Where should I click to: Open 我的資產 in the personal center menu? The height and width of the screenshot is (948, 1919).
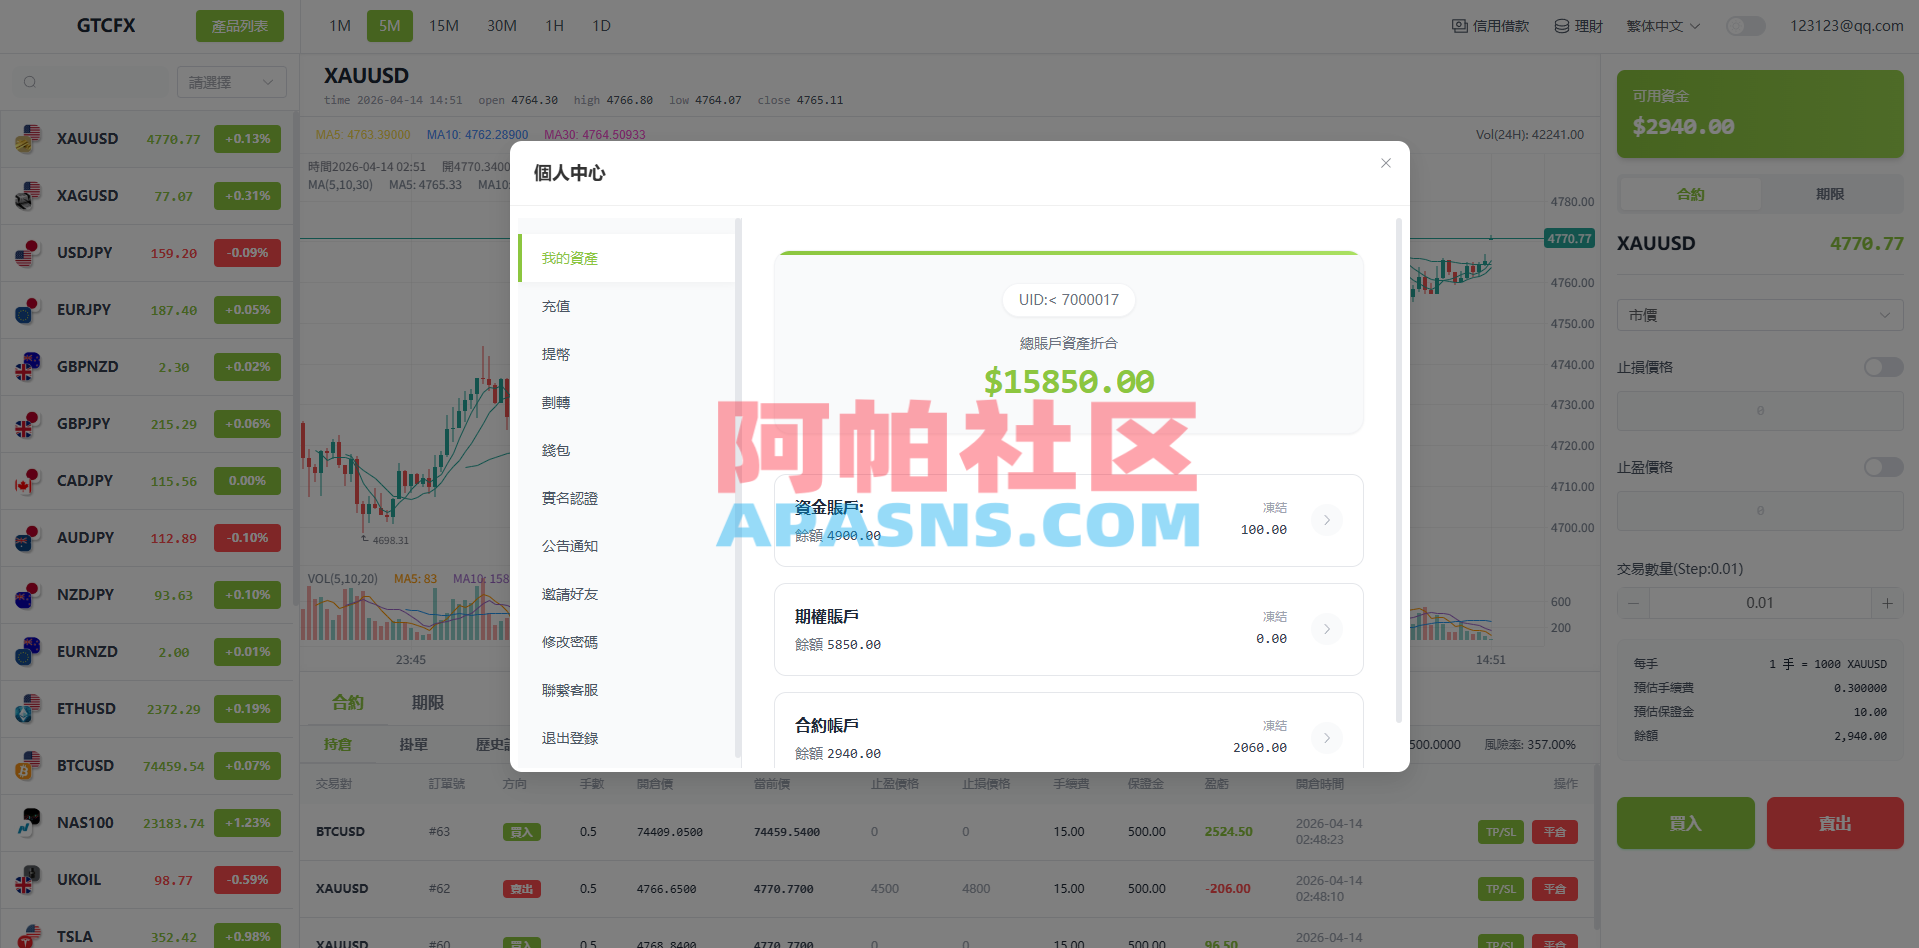click(x=627, y=258)
